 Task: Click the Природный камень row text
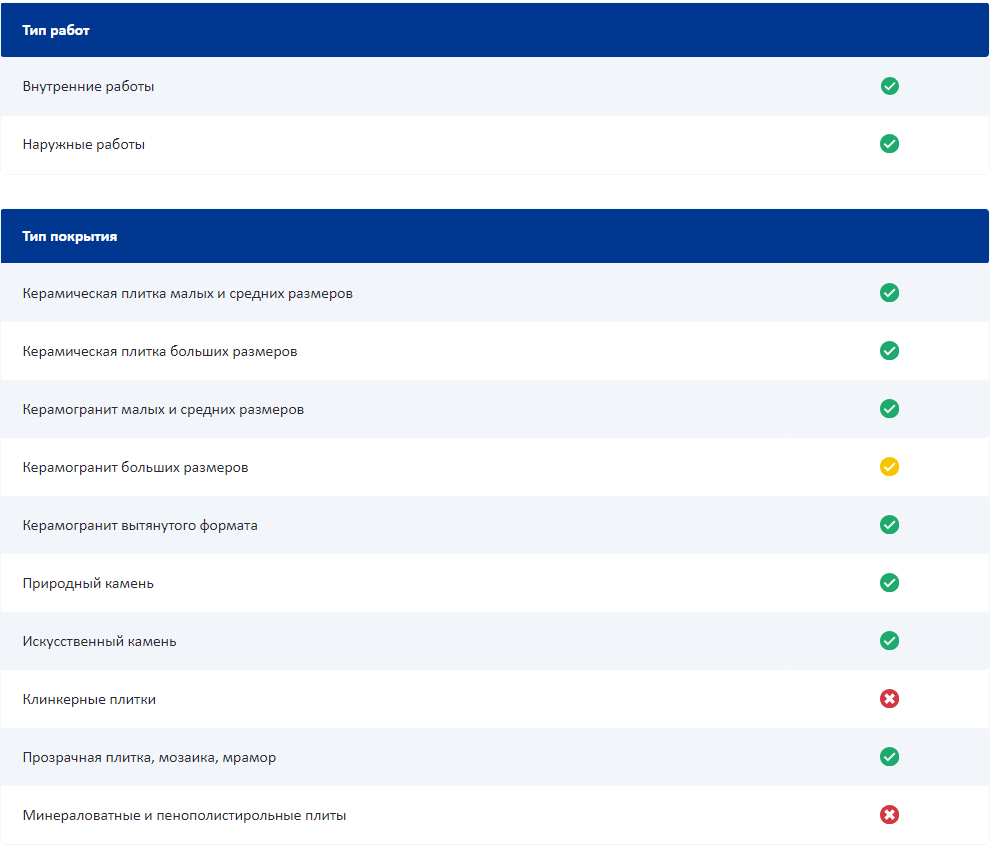(x=88, y=584)
